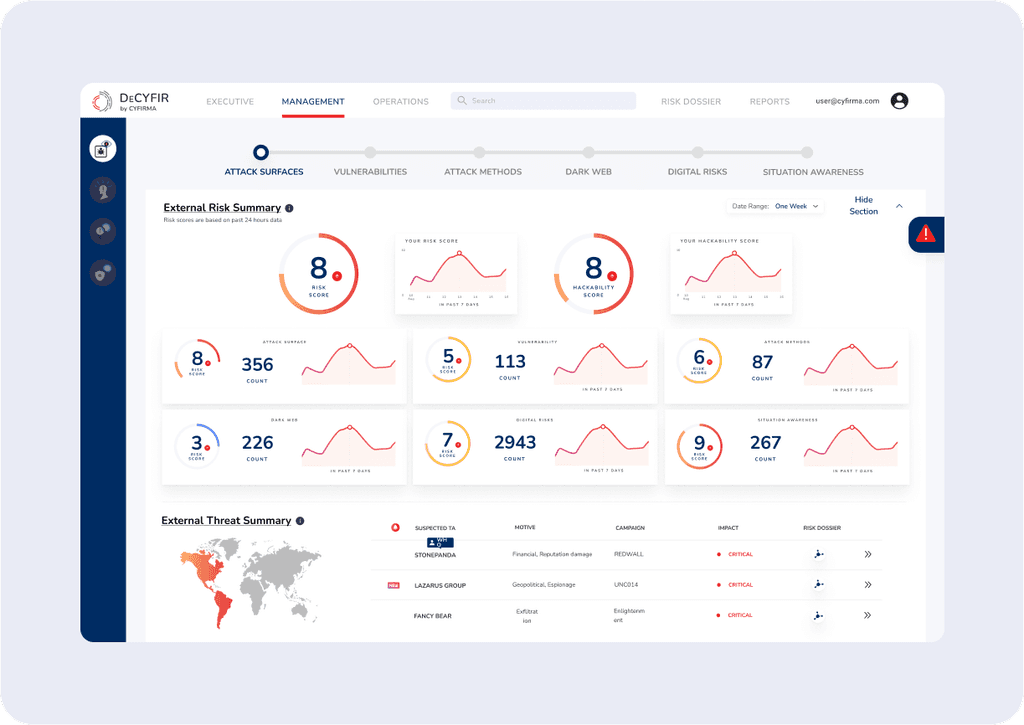Open the red warning alert icon
Viewport: 1024px width, 725px height.
(925, 234)
